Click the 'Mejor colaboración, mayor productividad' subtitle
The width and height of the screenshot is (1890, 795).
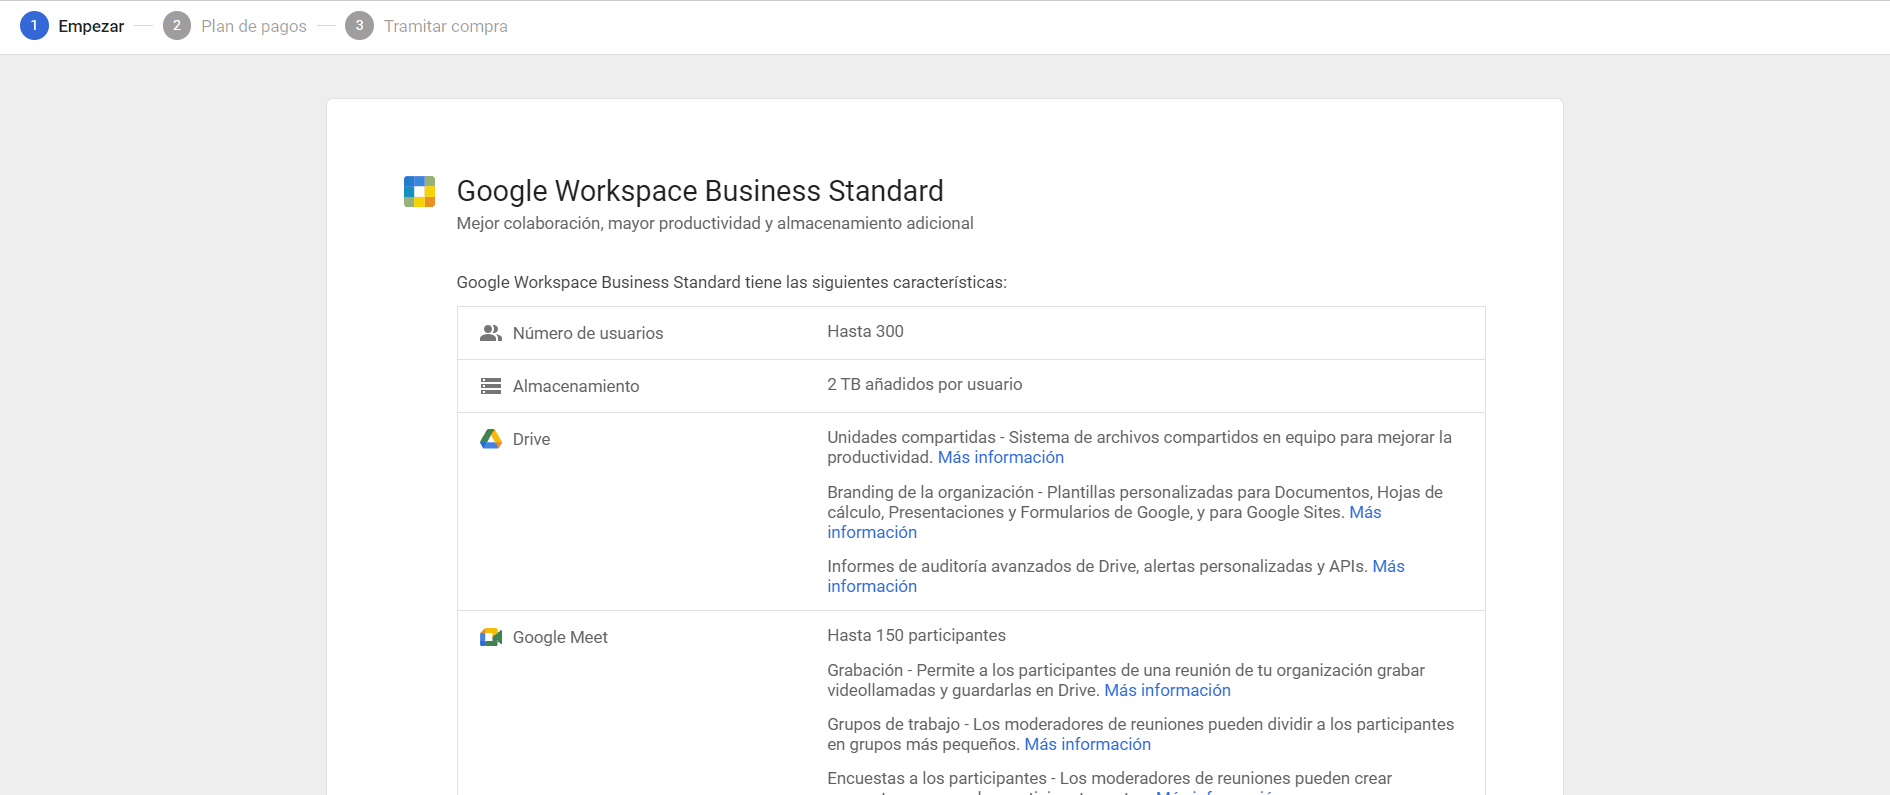click(x=715, y=223)
